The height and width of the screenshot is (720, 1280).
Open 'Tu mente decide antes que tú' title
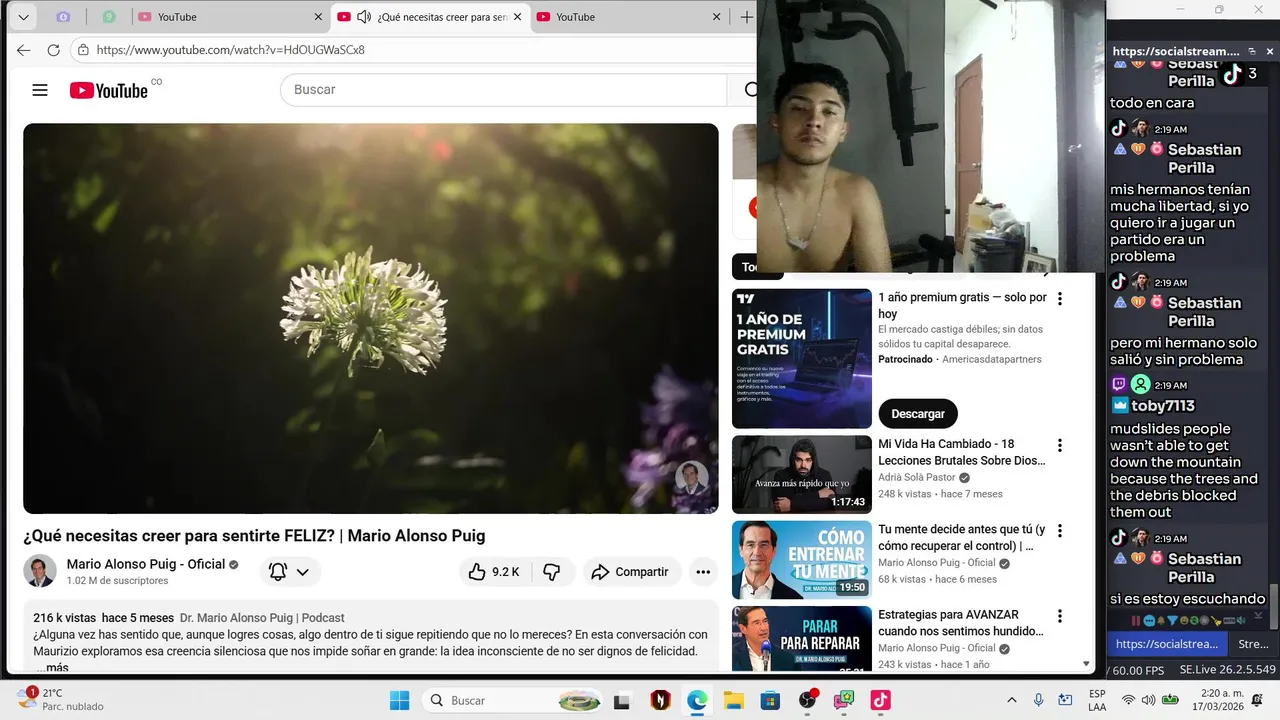(962, 538)
